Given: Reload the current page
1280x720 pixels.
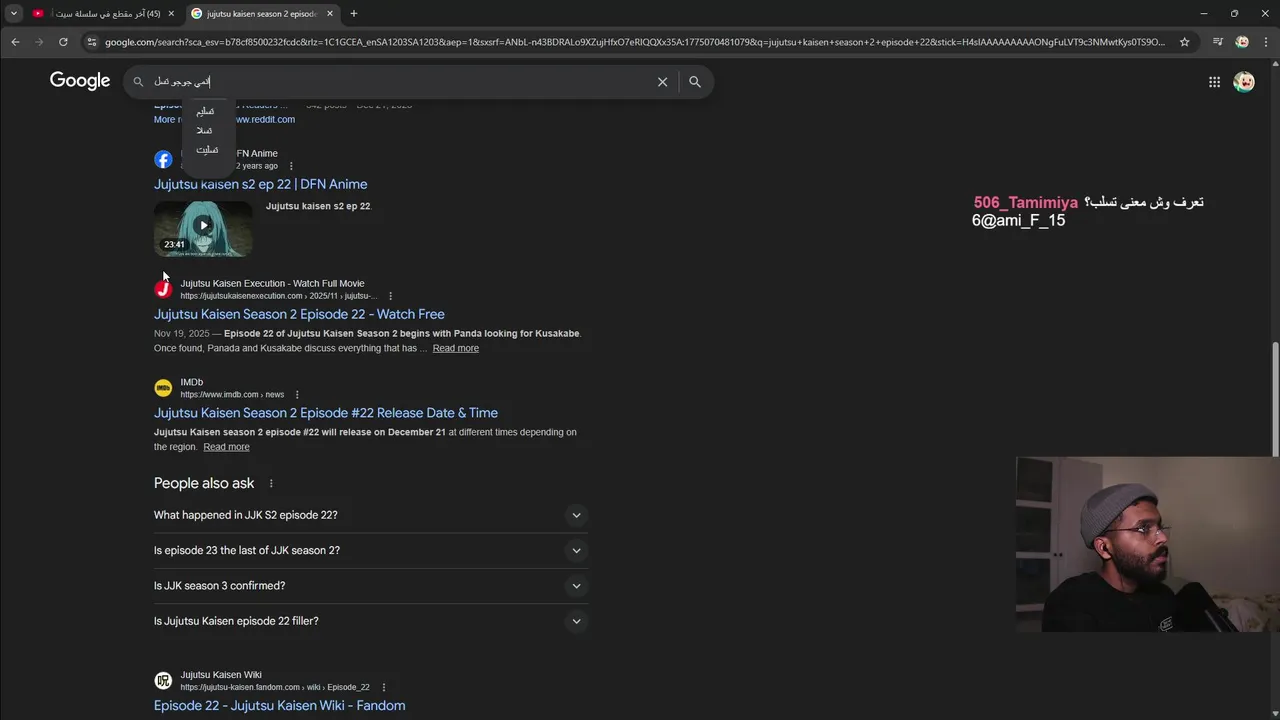Looking at the screenshot, I should 63,42.
